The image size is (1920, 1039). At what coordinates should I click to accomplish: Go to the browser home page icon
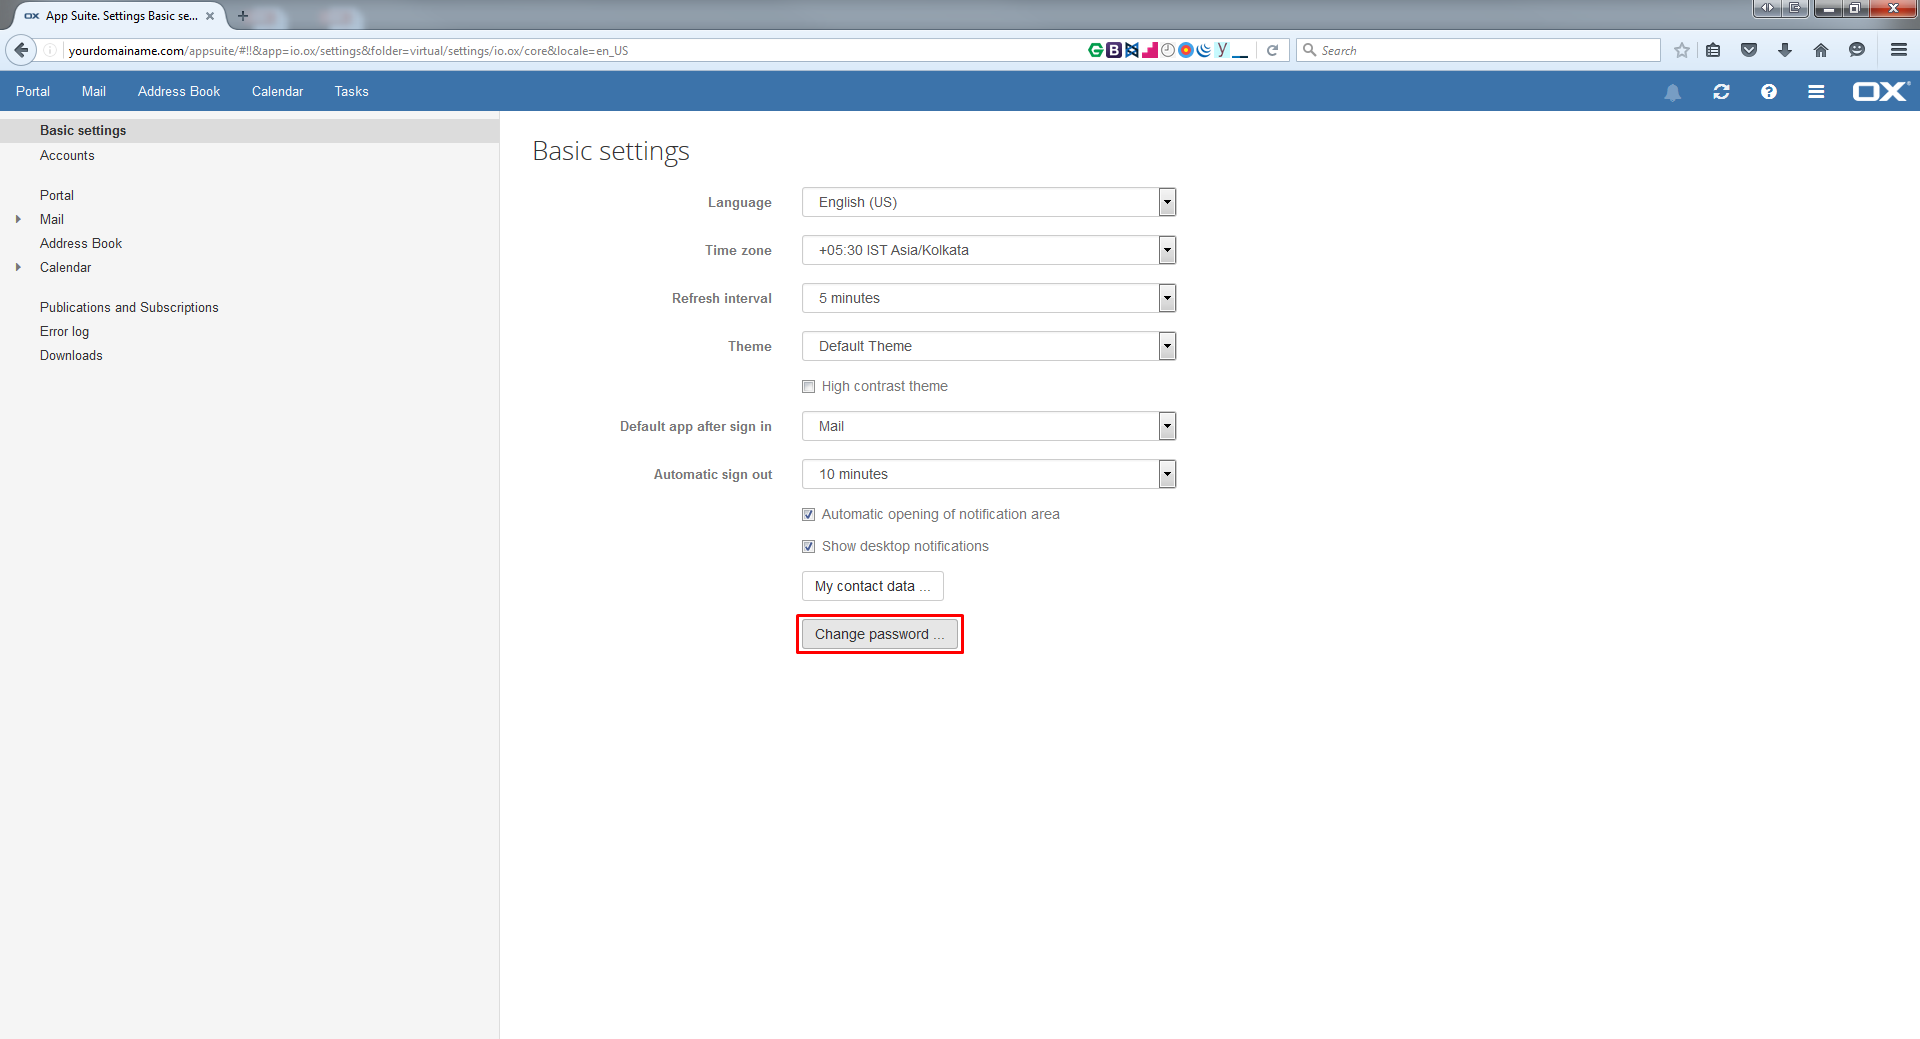[1821, 50]
